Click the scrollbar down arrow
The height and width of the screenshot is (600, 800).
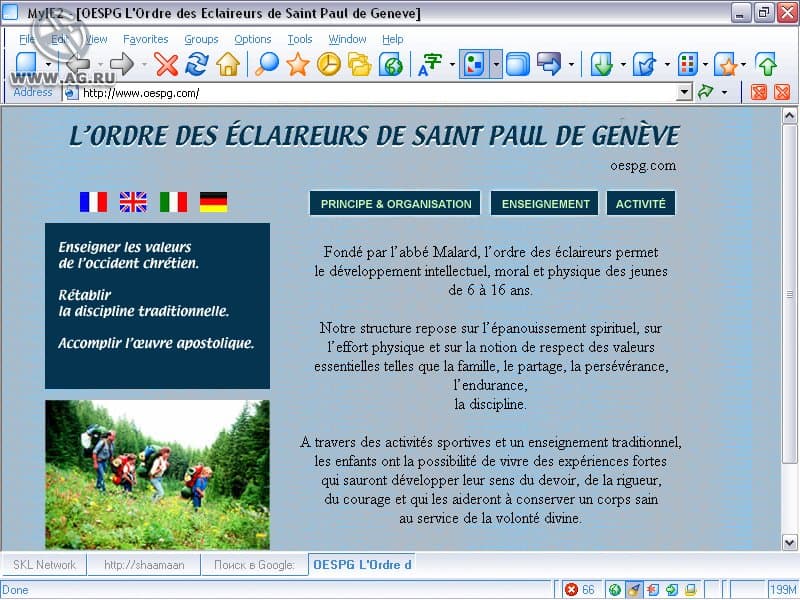pos(789,542)
